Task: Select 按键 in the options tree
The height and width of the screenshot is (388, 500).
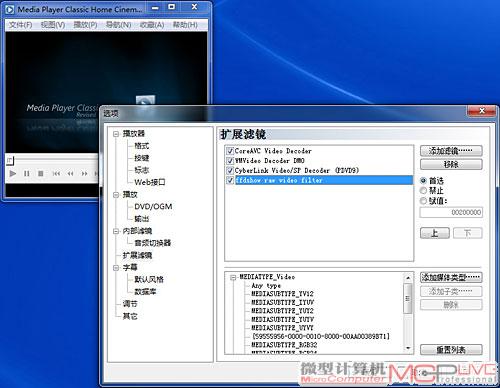Action: pyautogui.click(x=142, y=158)
